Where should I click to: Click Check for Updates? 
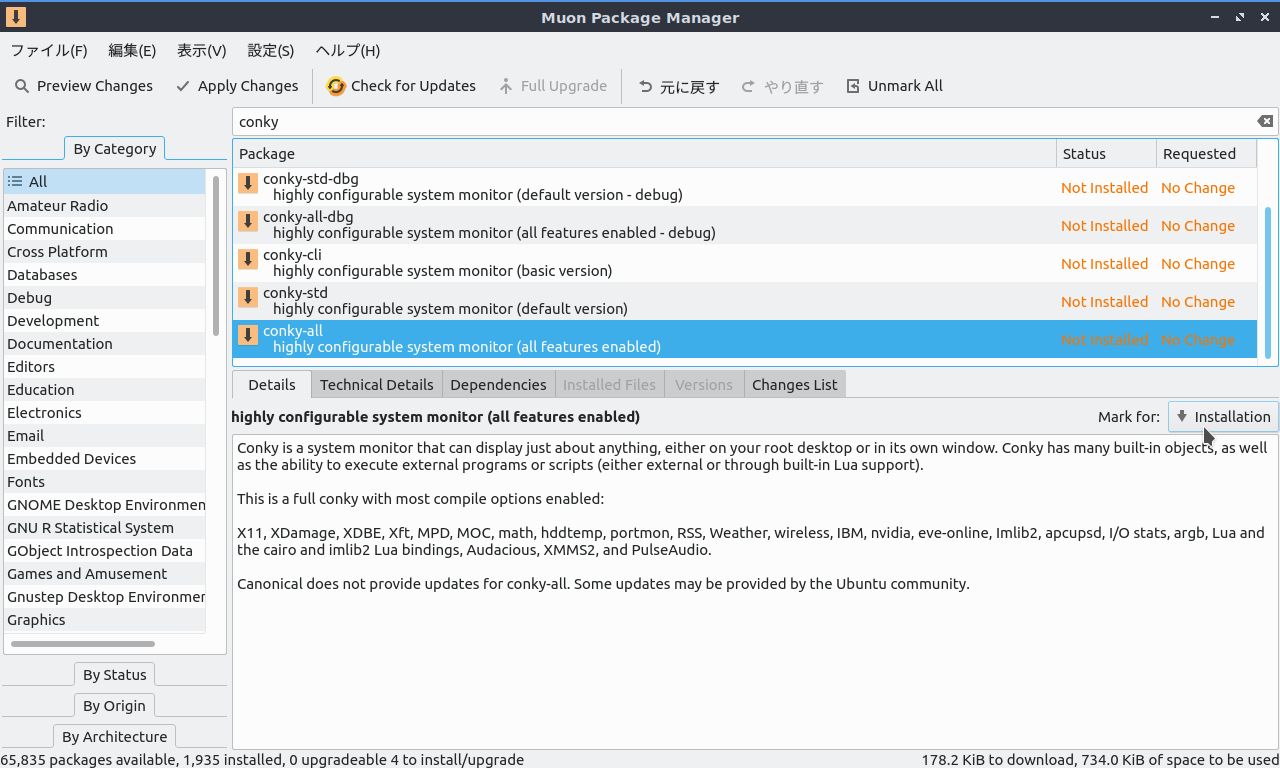(401, 86)
